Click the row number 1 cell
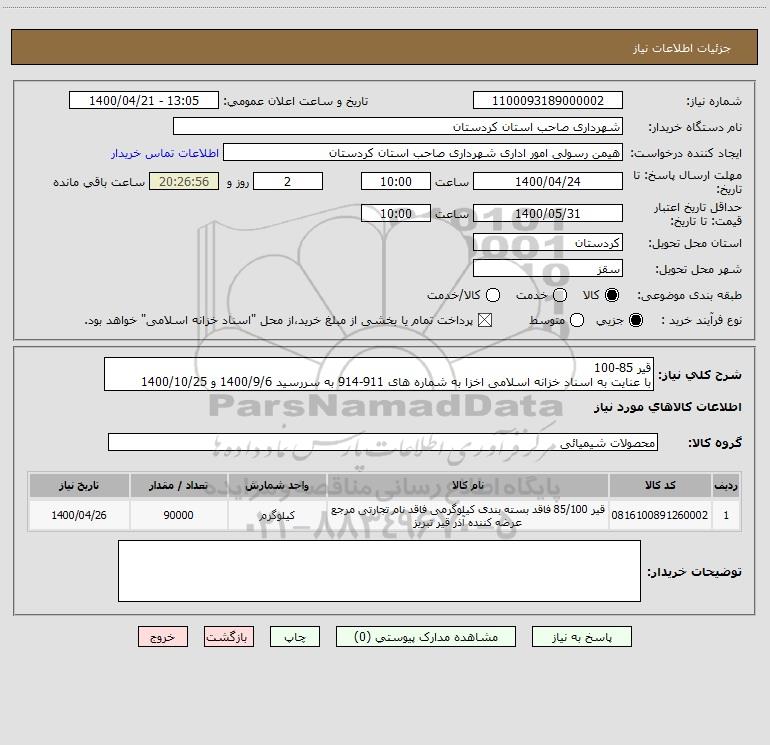Screen dimensions: 770x745 726,515
